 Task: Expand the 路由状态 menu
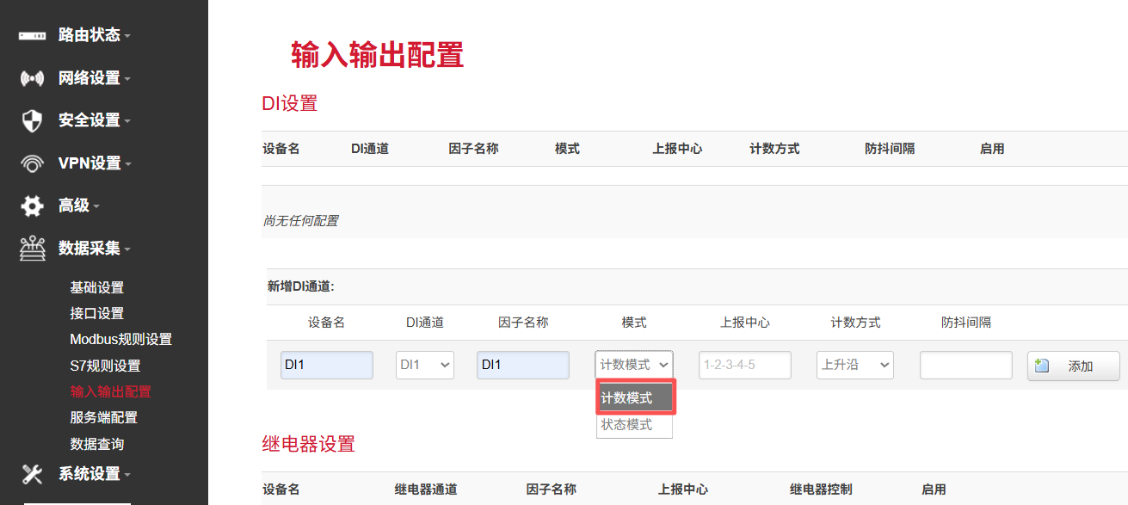pyautogui.click(x=94, y=35)
